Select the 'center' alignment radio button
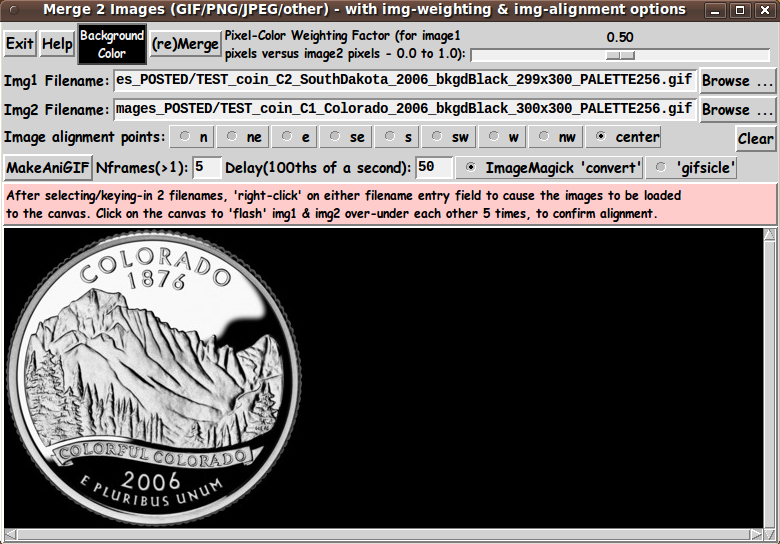780x544 pixels. 623,137
